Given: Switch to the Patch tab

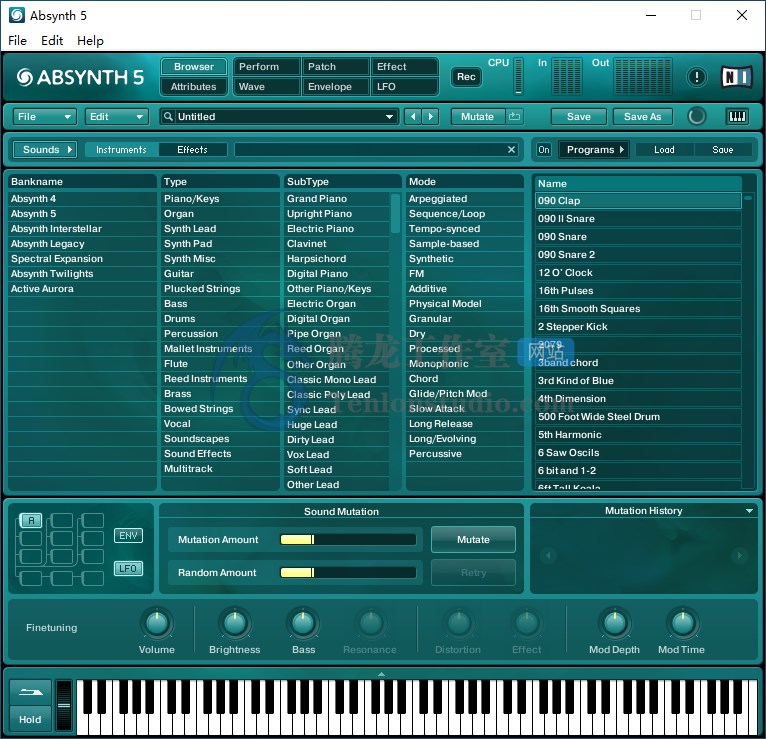Looking at the screenshot, I should pos(335,66).
